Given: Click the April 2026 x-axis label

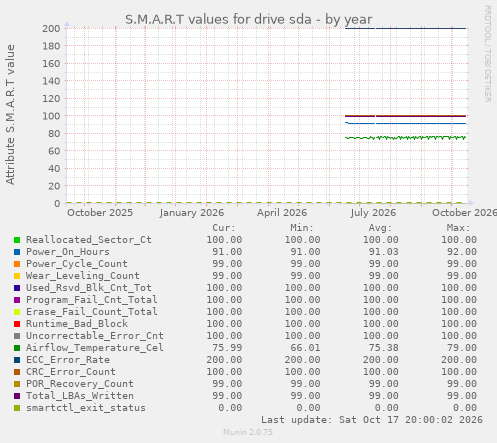Looking at the screenshot, I should point(282,213).
